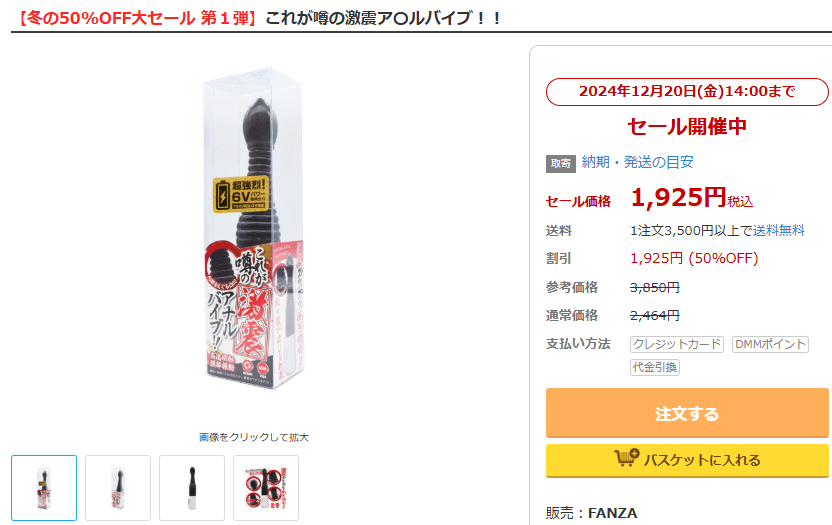View the third thumbnail without packaging
This screenshot has height=525, width=832.
(x=192, y=488)
